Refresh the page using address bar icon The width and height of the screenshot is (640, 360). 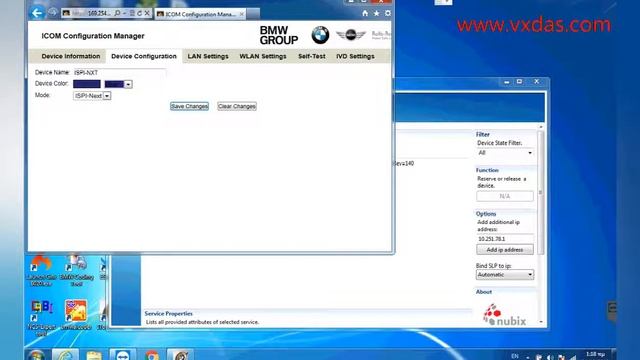point(139,13)
